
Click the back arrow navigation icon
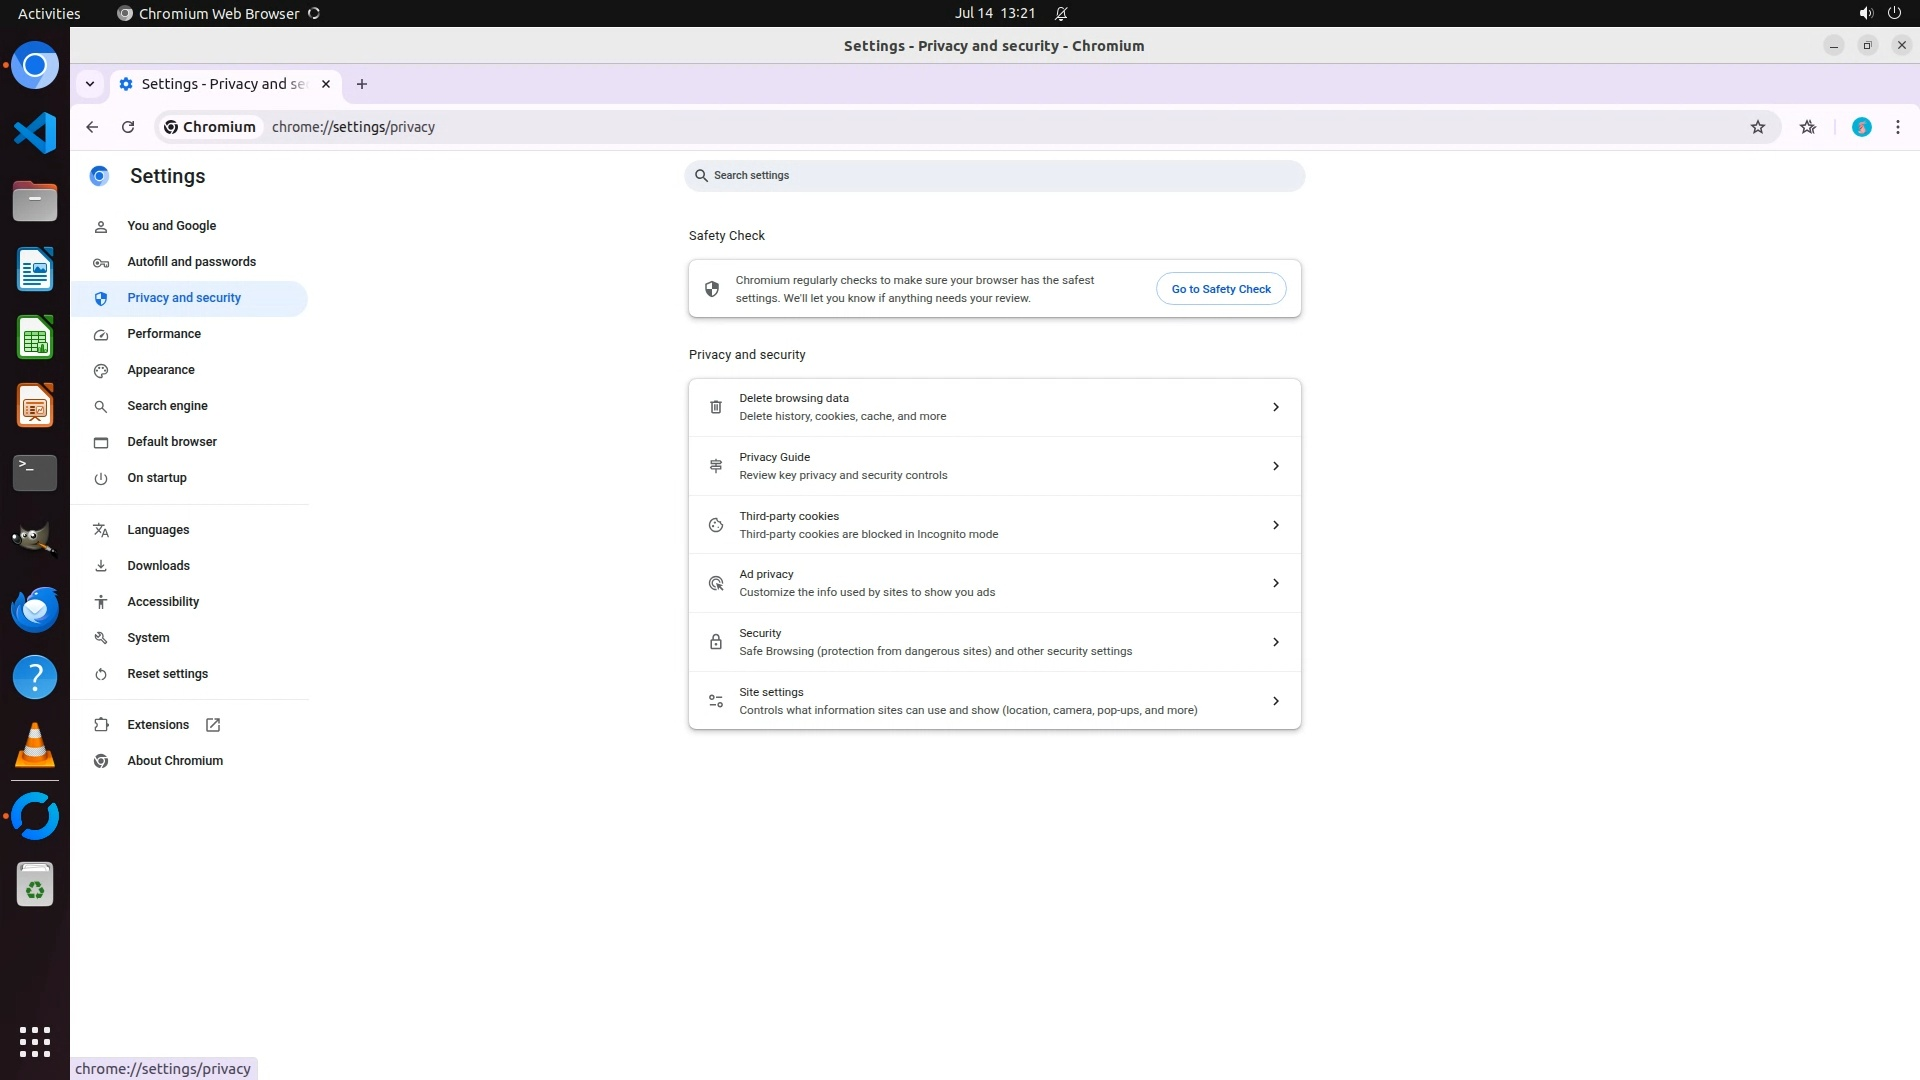92,127
